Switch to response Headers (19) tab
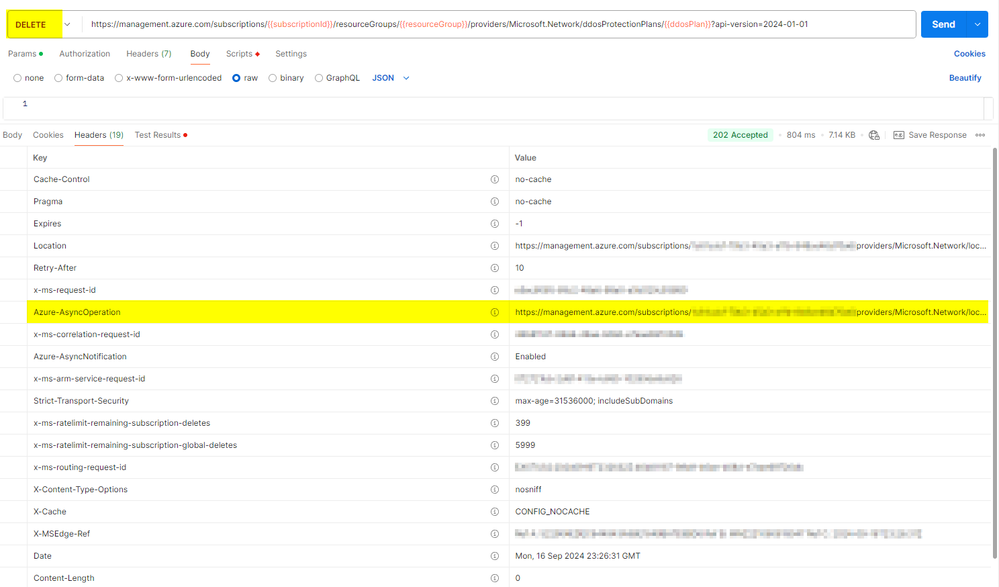The height and width of the screenshot is (587, 999). tap(99, 135)
